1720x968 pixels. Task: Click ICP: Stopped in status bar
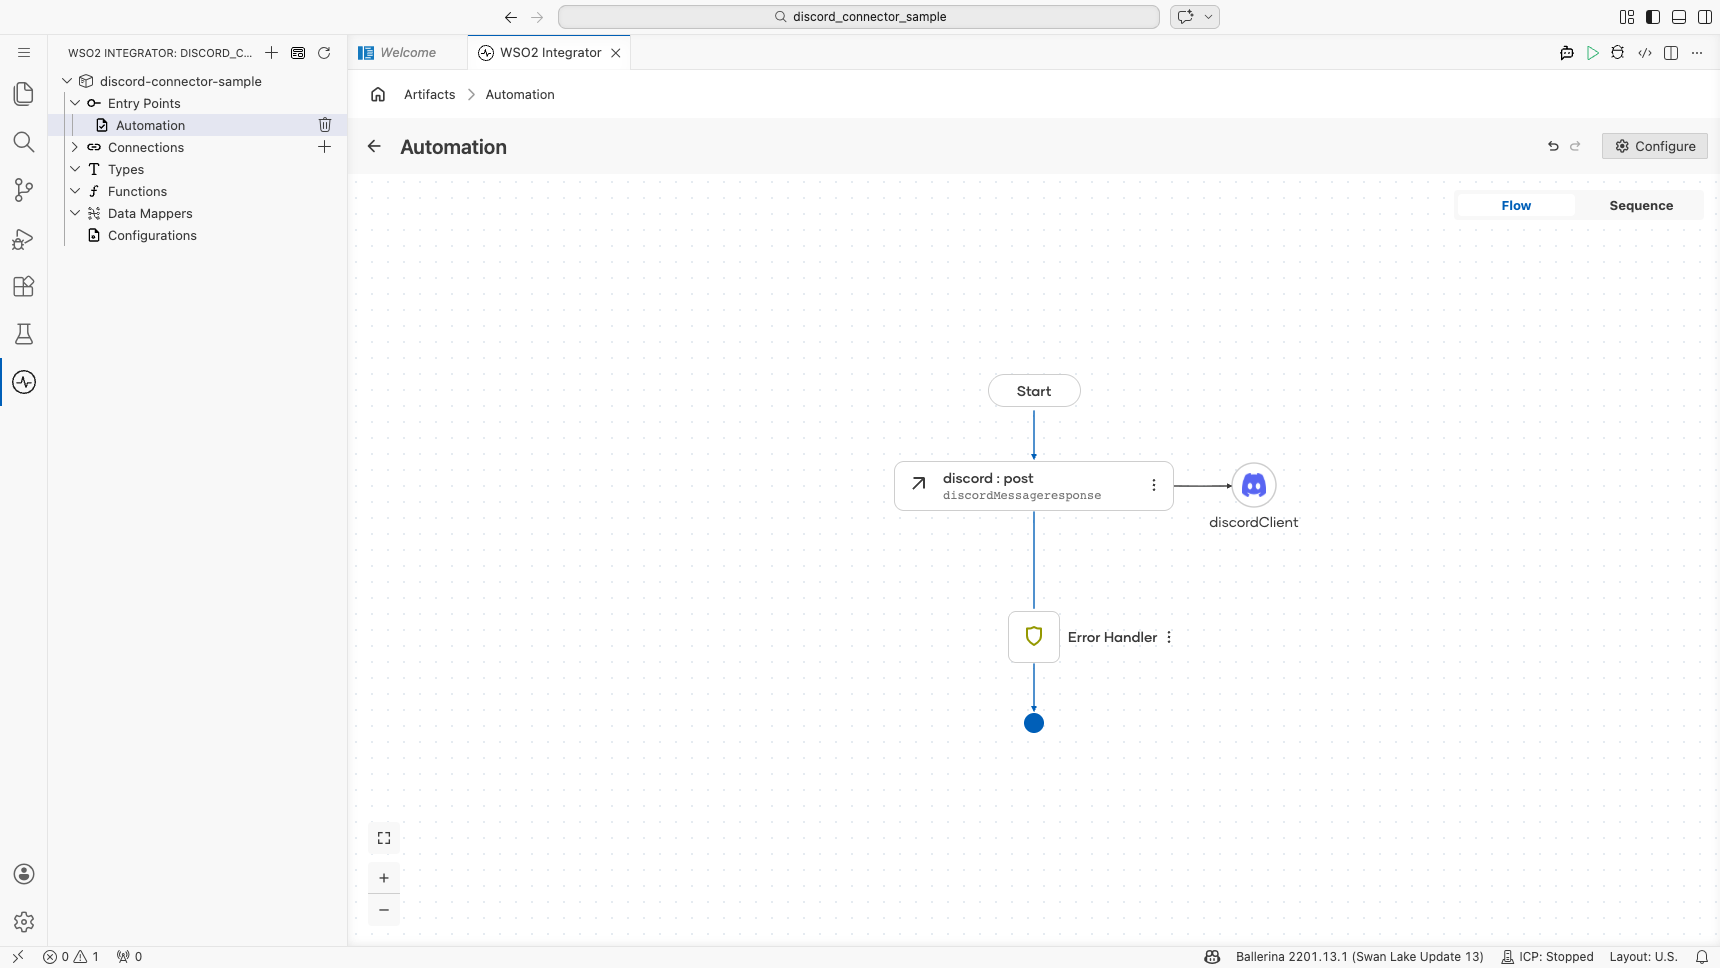point(1547,957)
